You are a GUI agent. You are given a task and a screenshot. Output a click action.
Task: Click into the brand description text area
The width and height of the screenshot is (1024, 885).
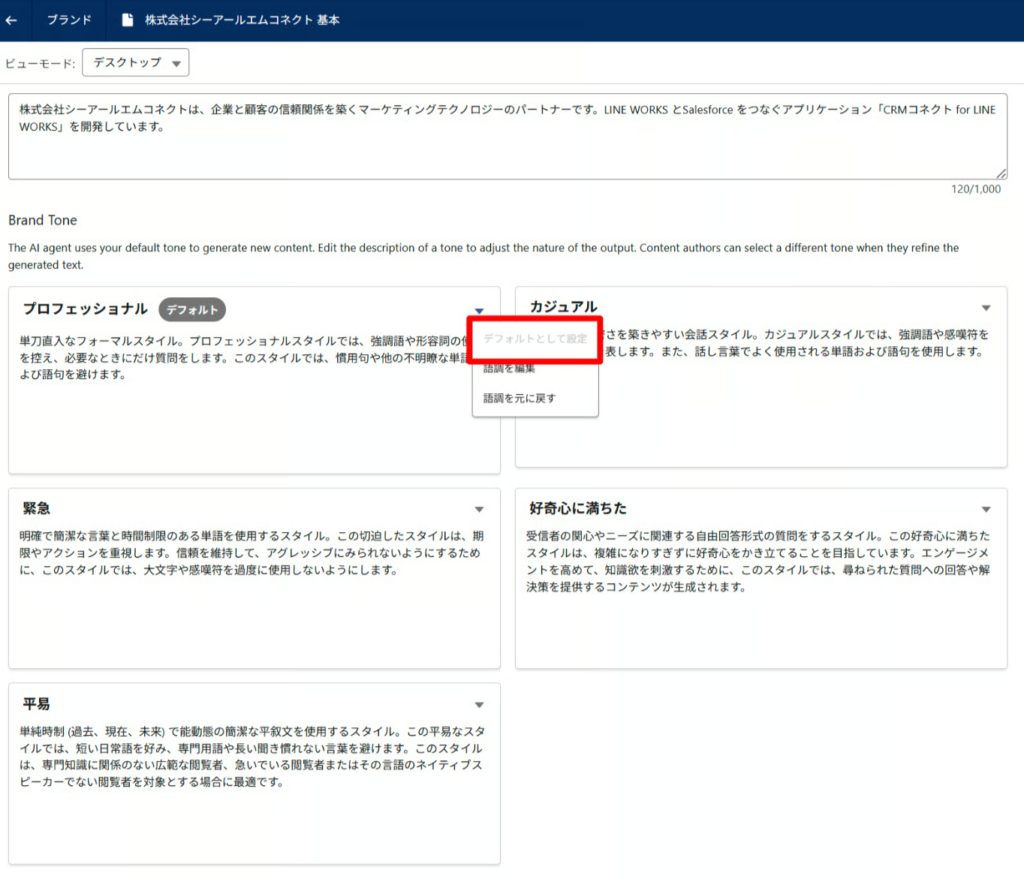pos(507,137)
